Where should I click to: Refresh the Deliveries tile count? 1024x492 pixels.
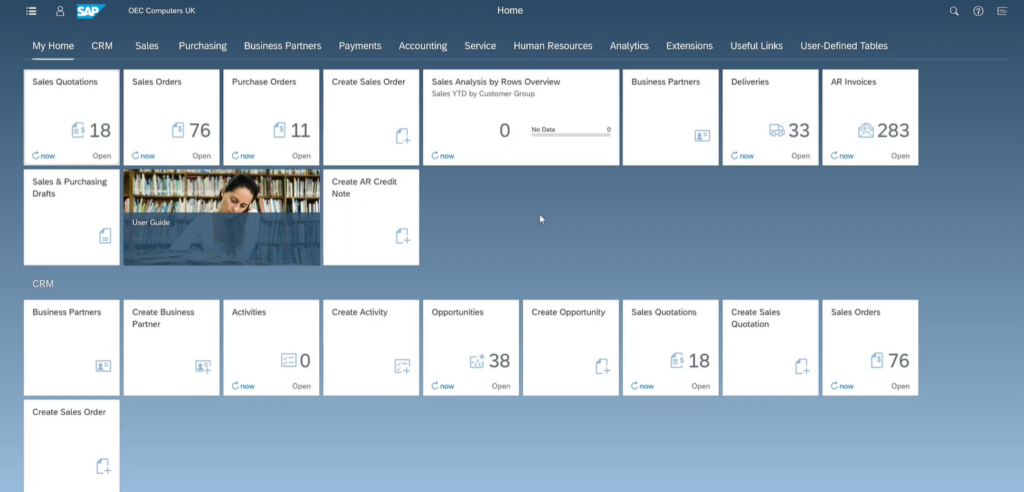(x=743, y=156)
